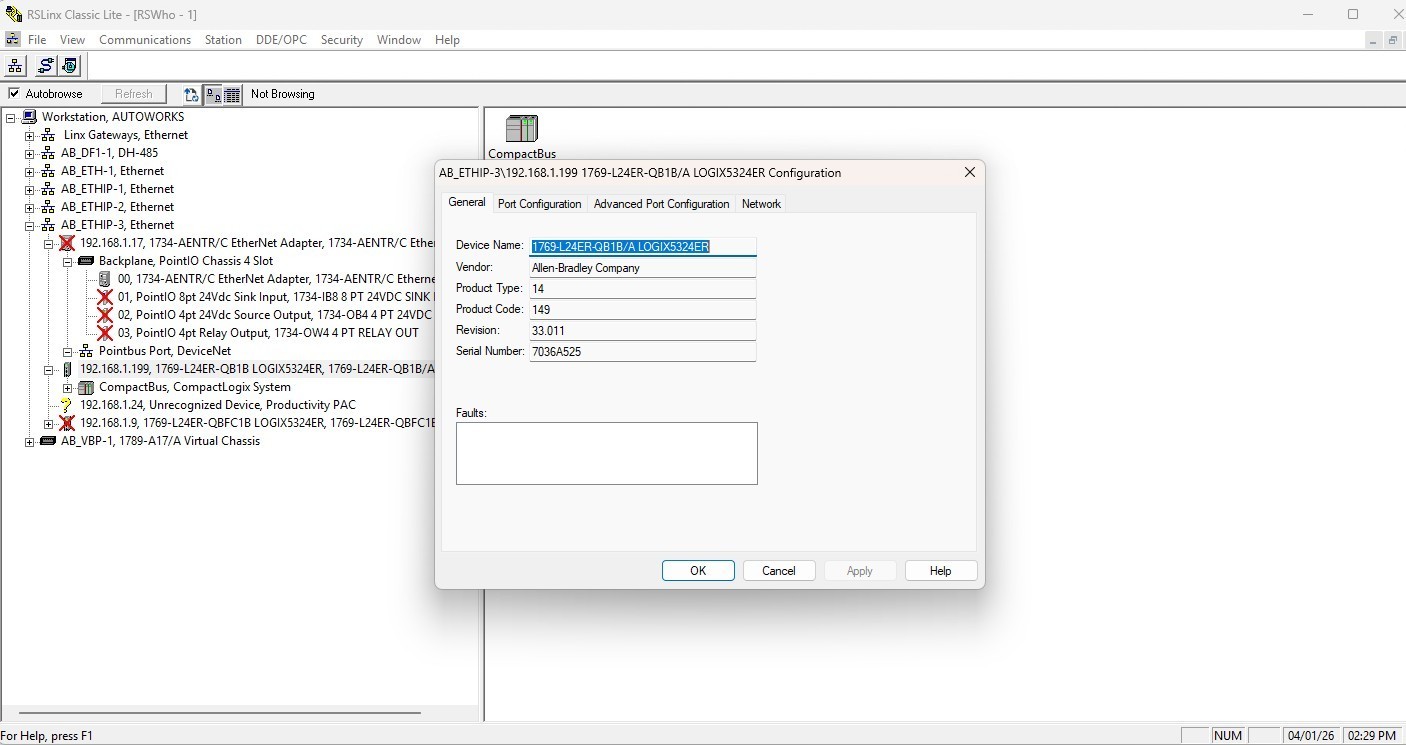
Task: Click the AB_ETH-1 driver network icon
Action: 48,171
